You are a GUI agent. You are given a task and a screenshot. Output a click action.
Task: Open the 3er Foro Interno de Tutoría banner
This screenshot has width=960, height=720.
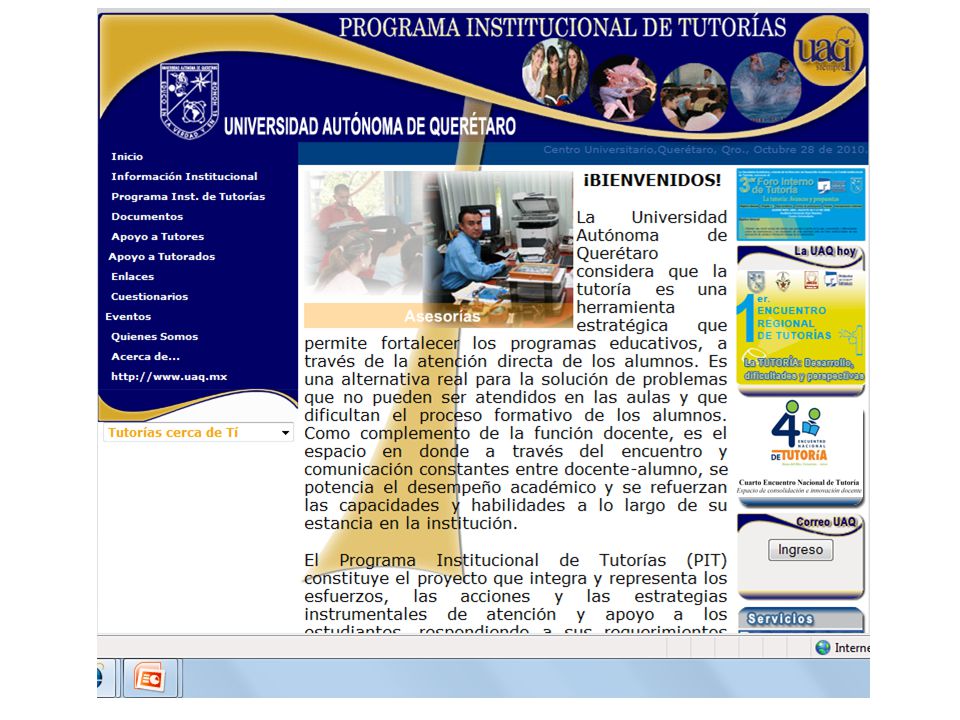click(x=801, y=204)
